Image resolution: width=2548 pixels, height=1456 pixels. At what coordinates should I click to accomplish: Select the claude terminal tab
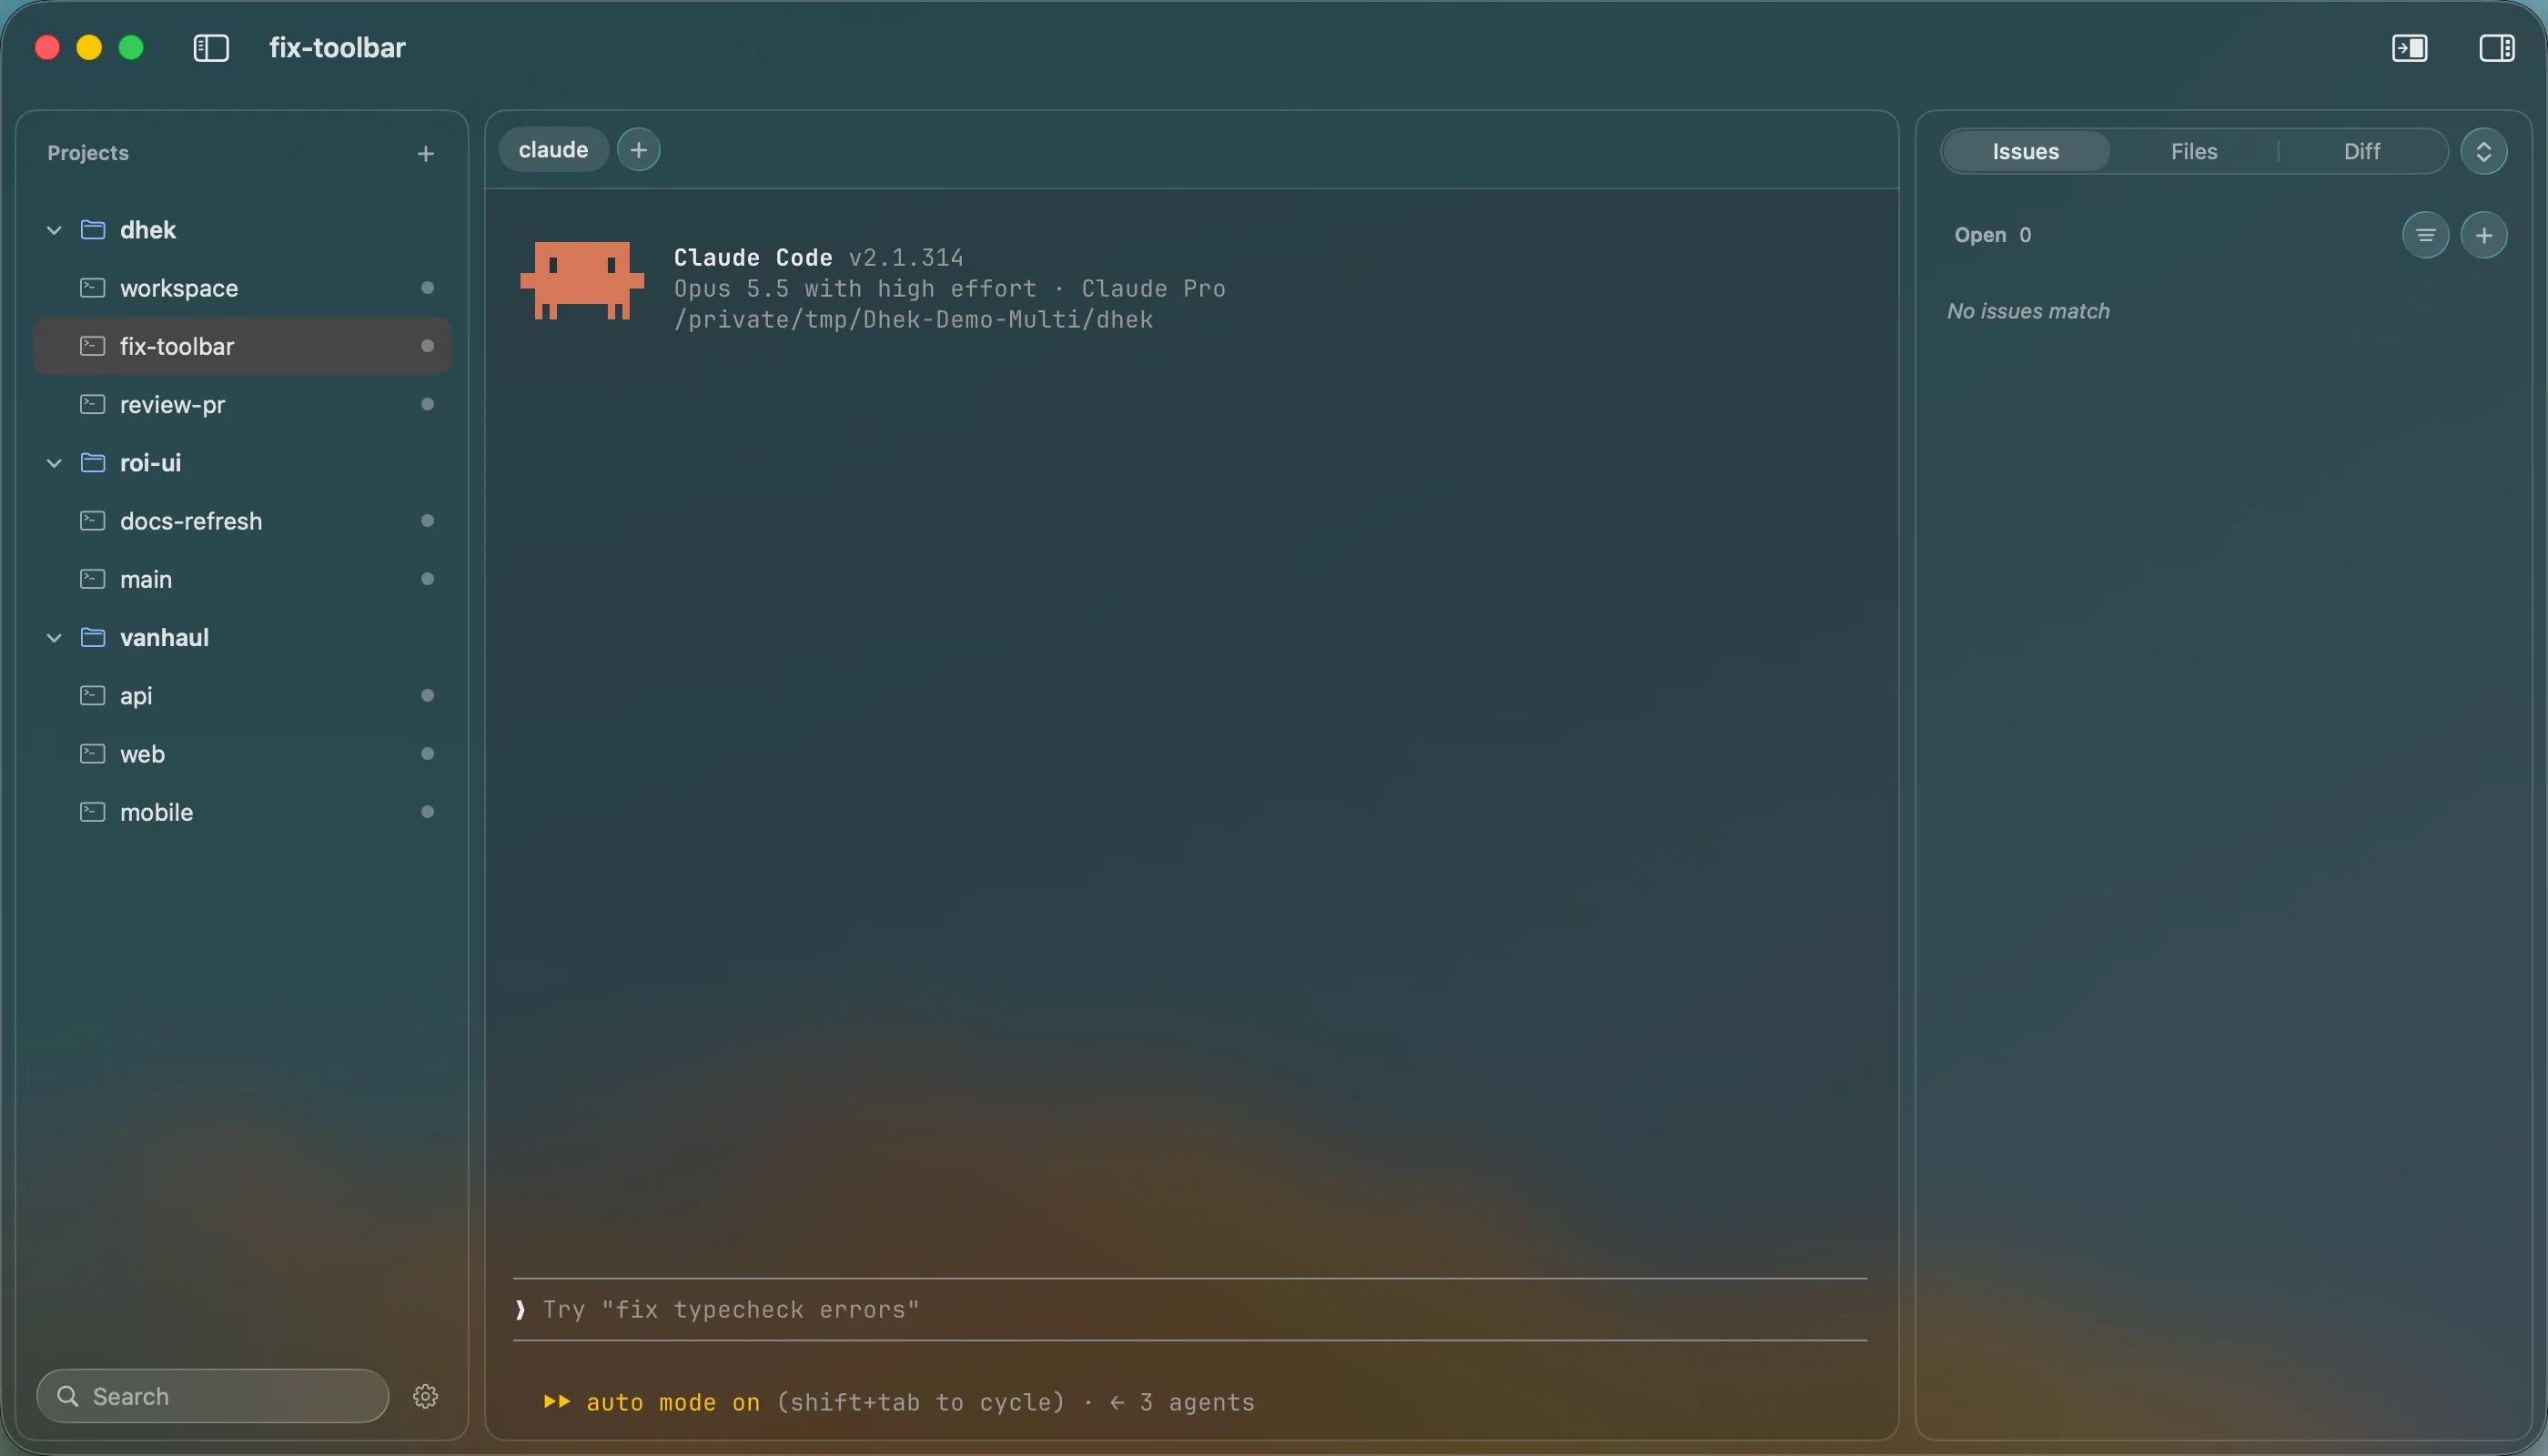[x=553, y=150]
